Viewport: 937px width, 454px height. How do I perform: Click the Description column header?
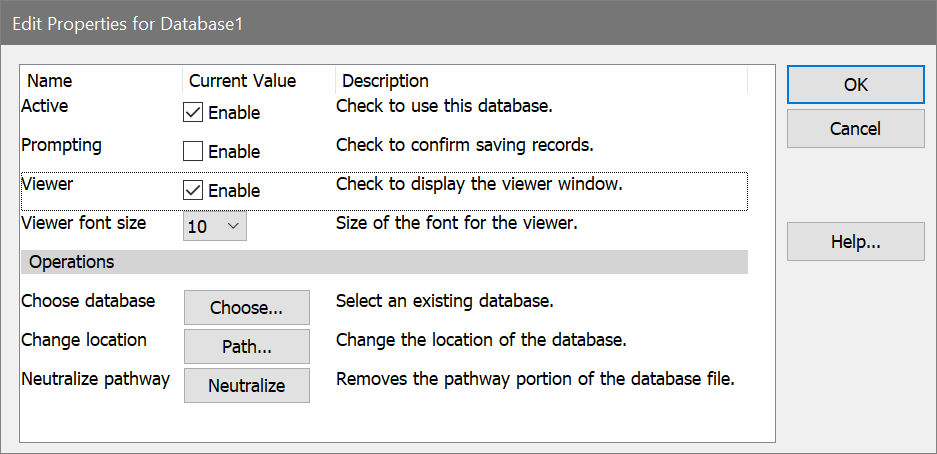[x=385, y=81]
